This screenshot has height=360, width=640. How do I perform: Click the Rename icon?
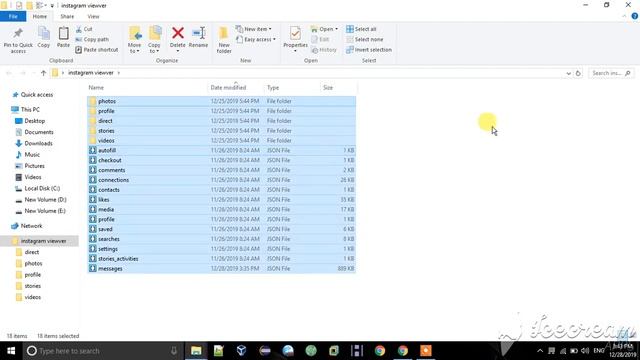(x=198, y=38)
